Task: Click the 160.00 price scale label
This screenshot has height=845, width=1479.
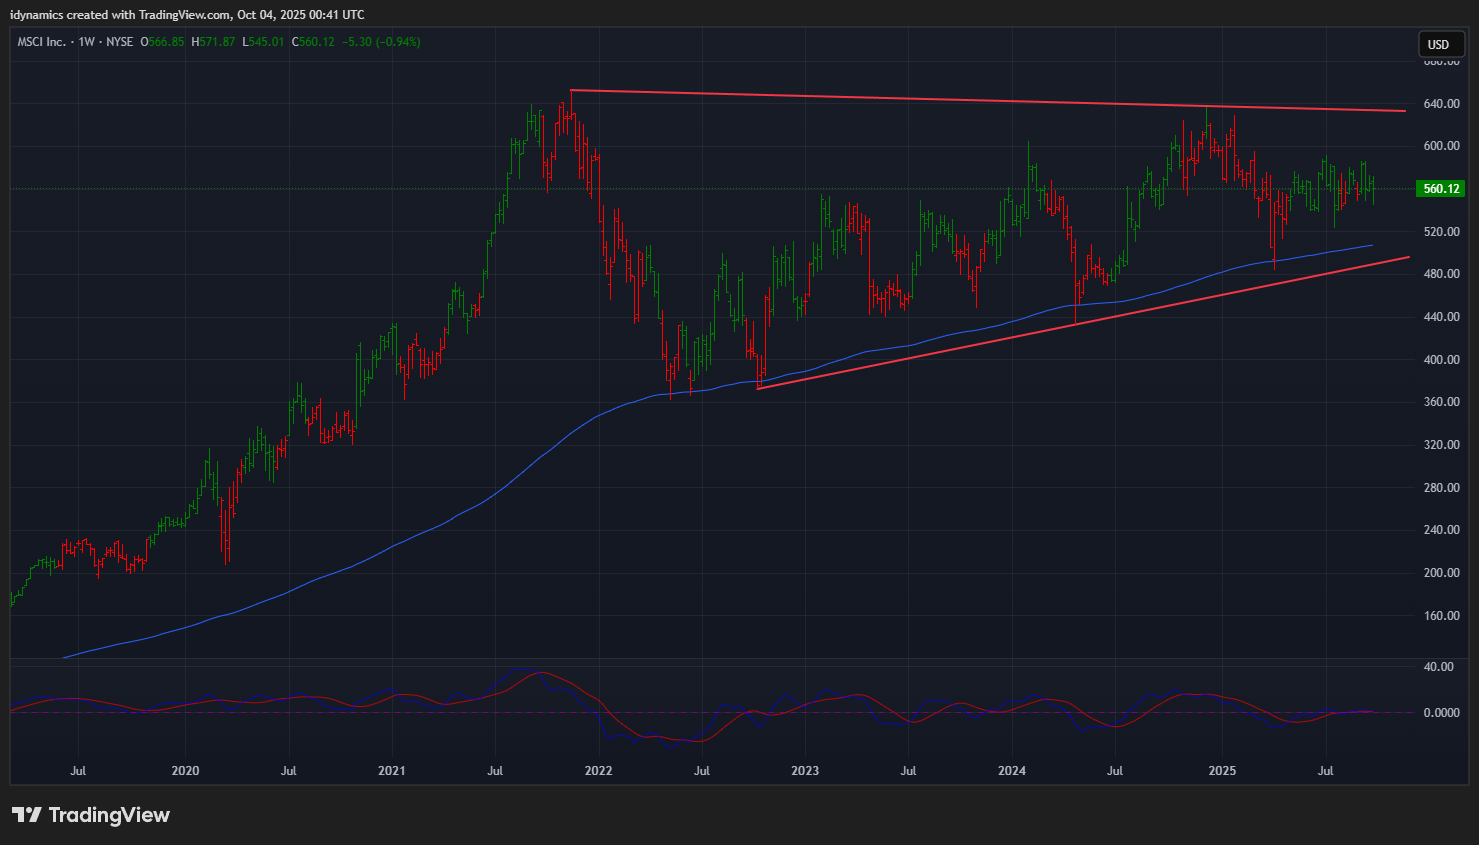Action: click(x=1441, y=616)
